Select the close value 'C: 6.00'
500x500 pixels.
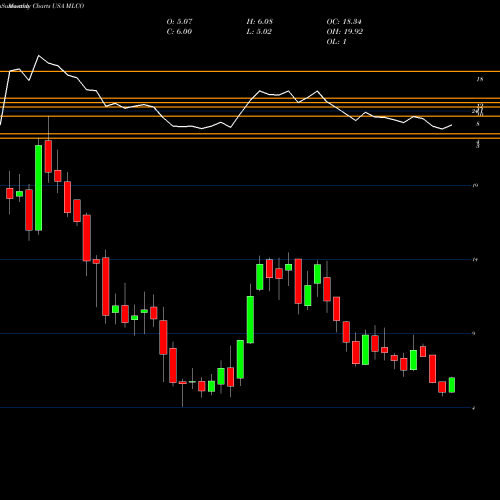click(x=179, y=32)
